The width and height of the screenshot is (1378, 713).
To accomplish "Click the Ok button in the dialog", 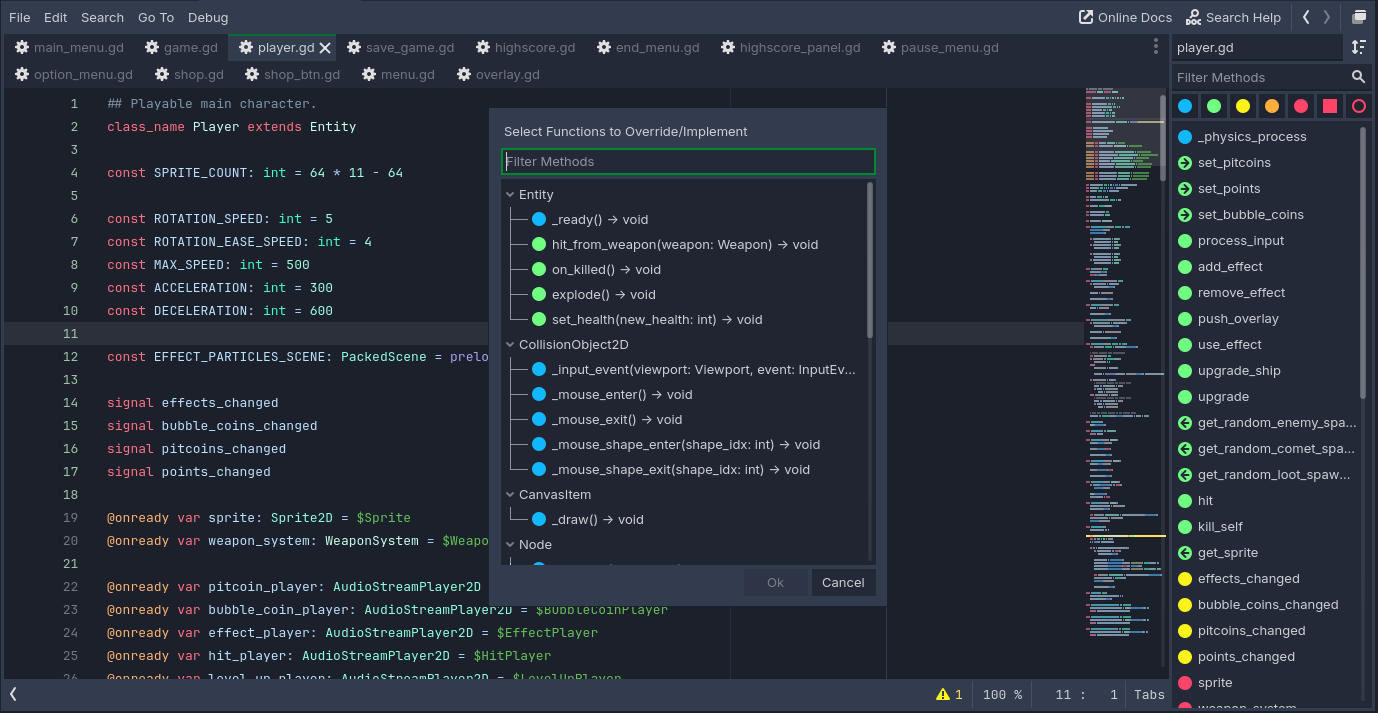I will (775, 582).
